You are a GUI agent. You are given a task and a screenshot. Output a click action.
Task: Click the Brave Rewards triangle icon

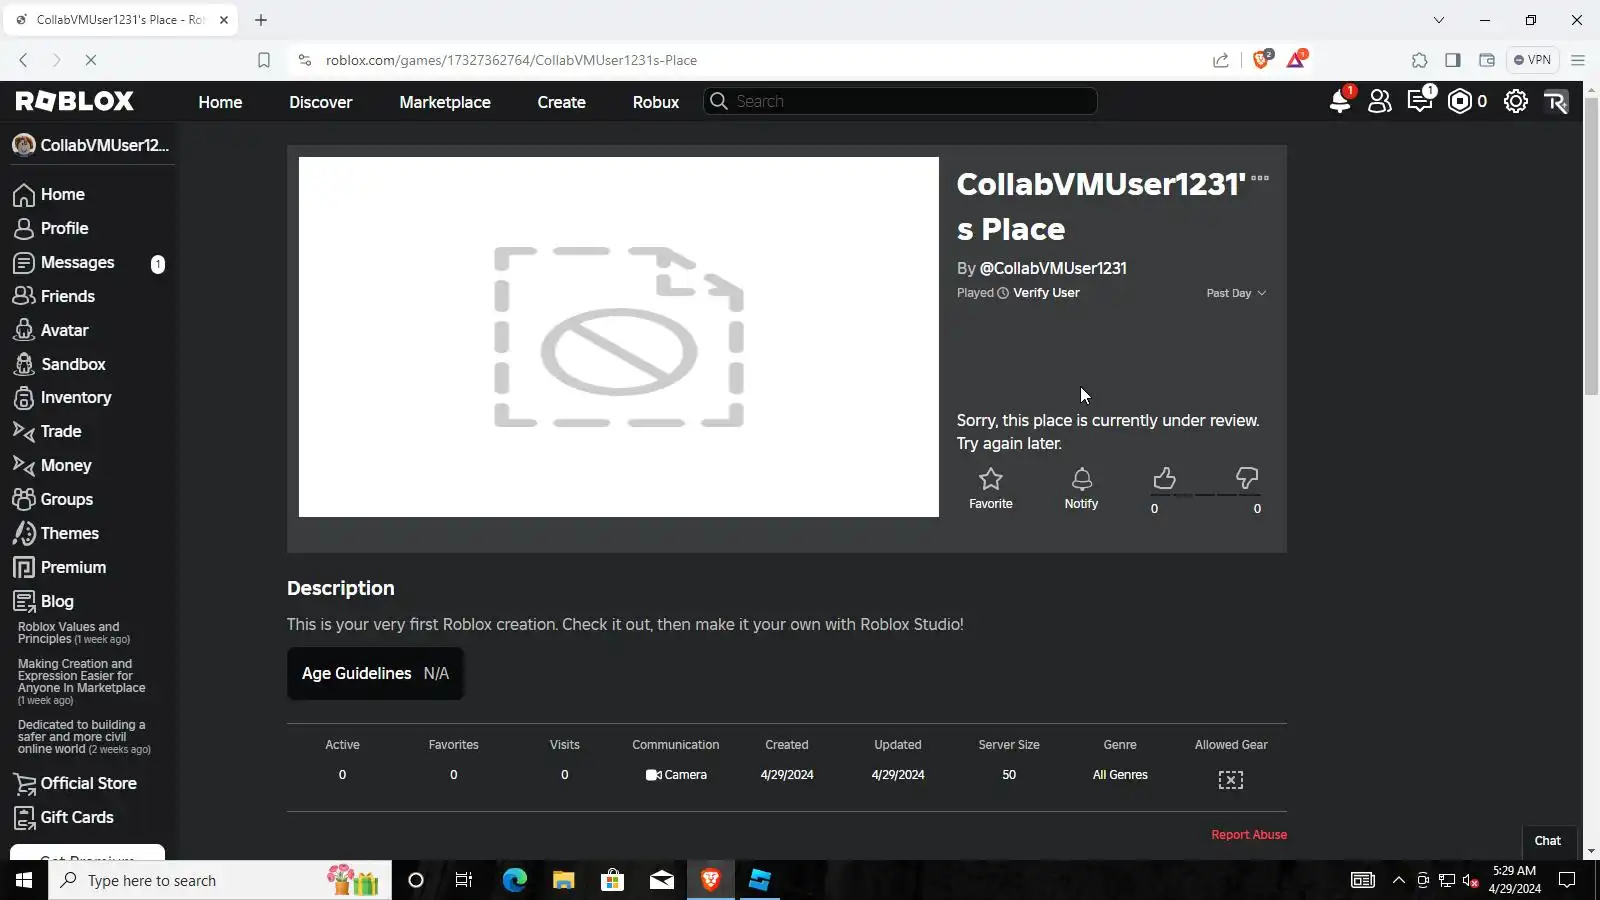coord(1296,60)
